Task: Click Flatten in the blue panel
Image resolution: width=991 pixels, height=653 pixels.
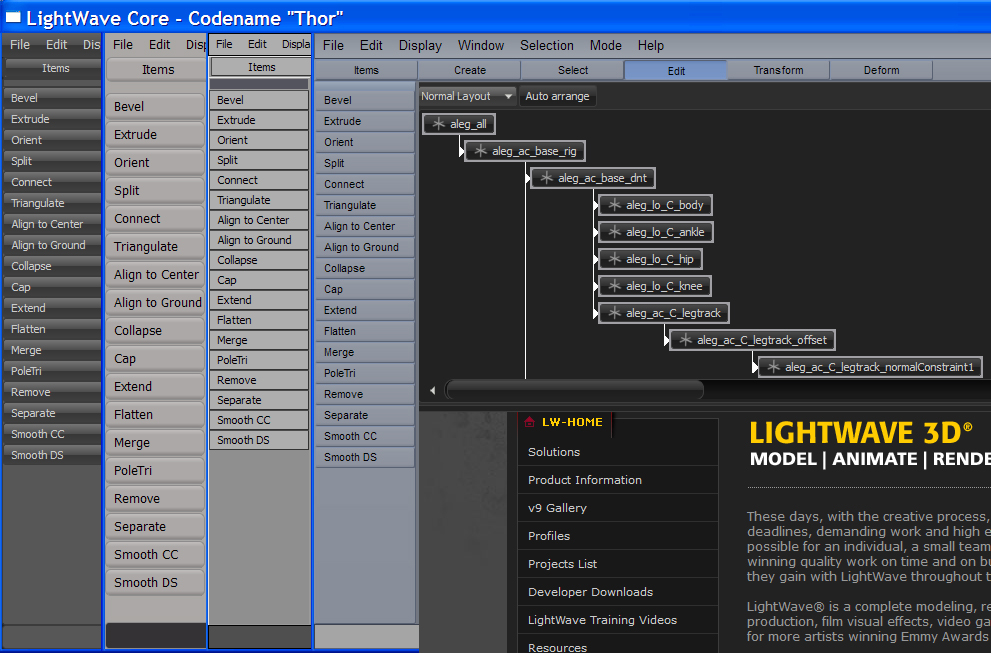Action: pos(365,331)
